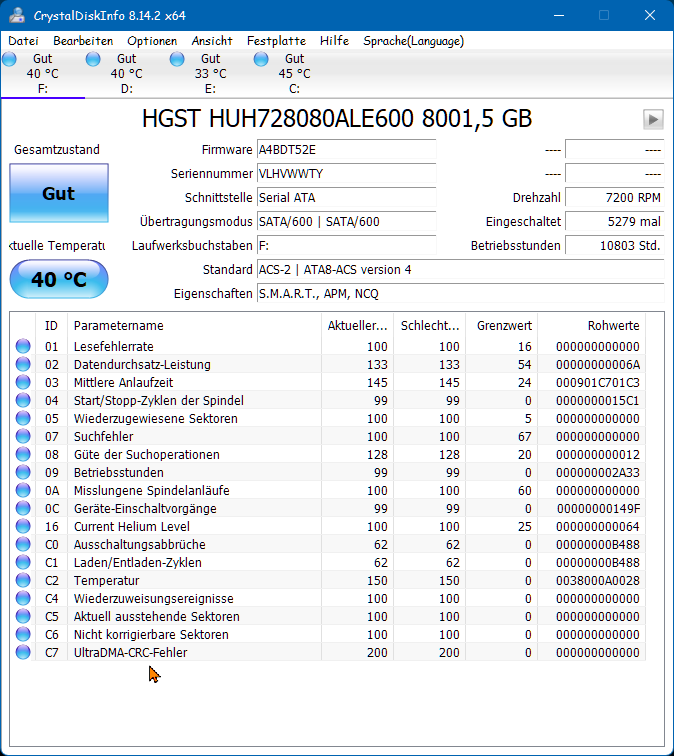Select the UltraDMA-CRC-Fehler row name
The width and height of the screenshot is (674, 756).
(x=130, y=653)
